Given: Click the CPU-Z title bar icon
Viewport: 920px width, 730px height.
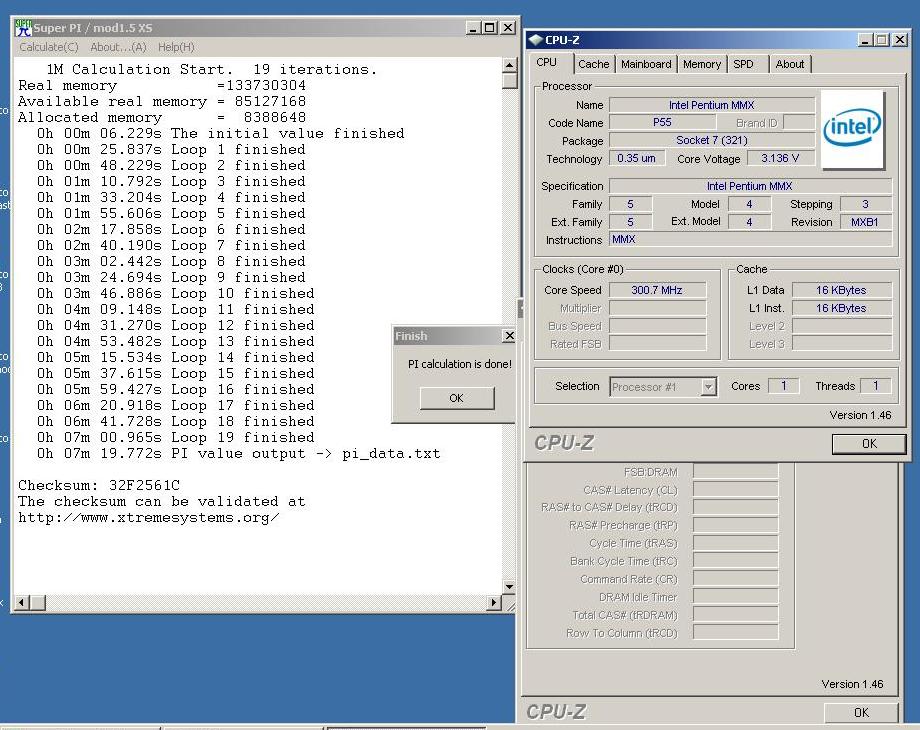Looking at the screenshot, I should [535, 40].
